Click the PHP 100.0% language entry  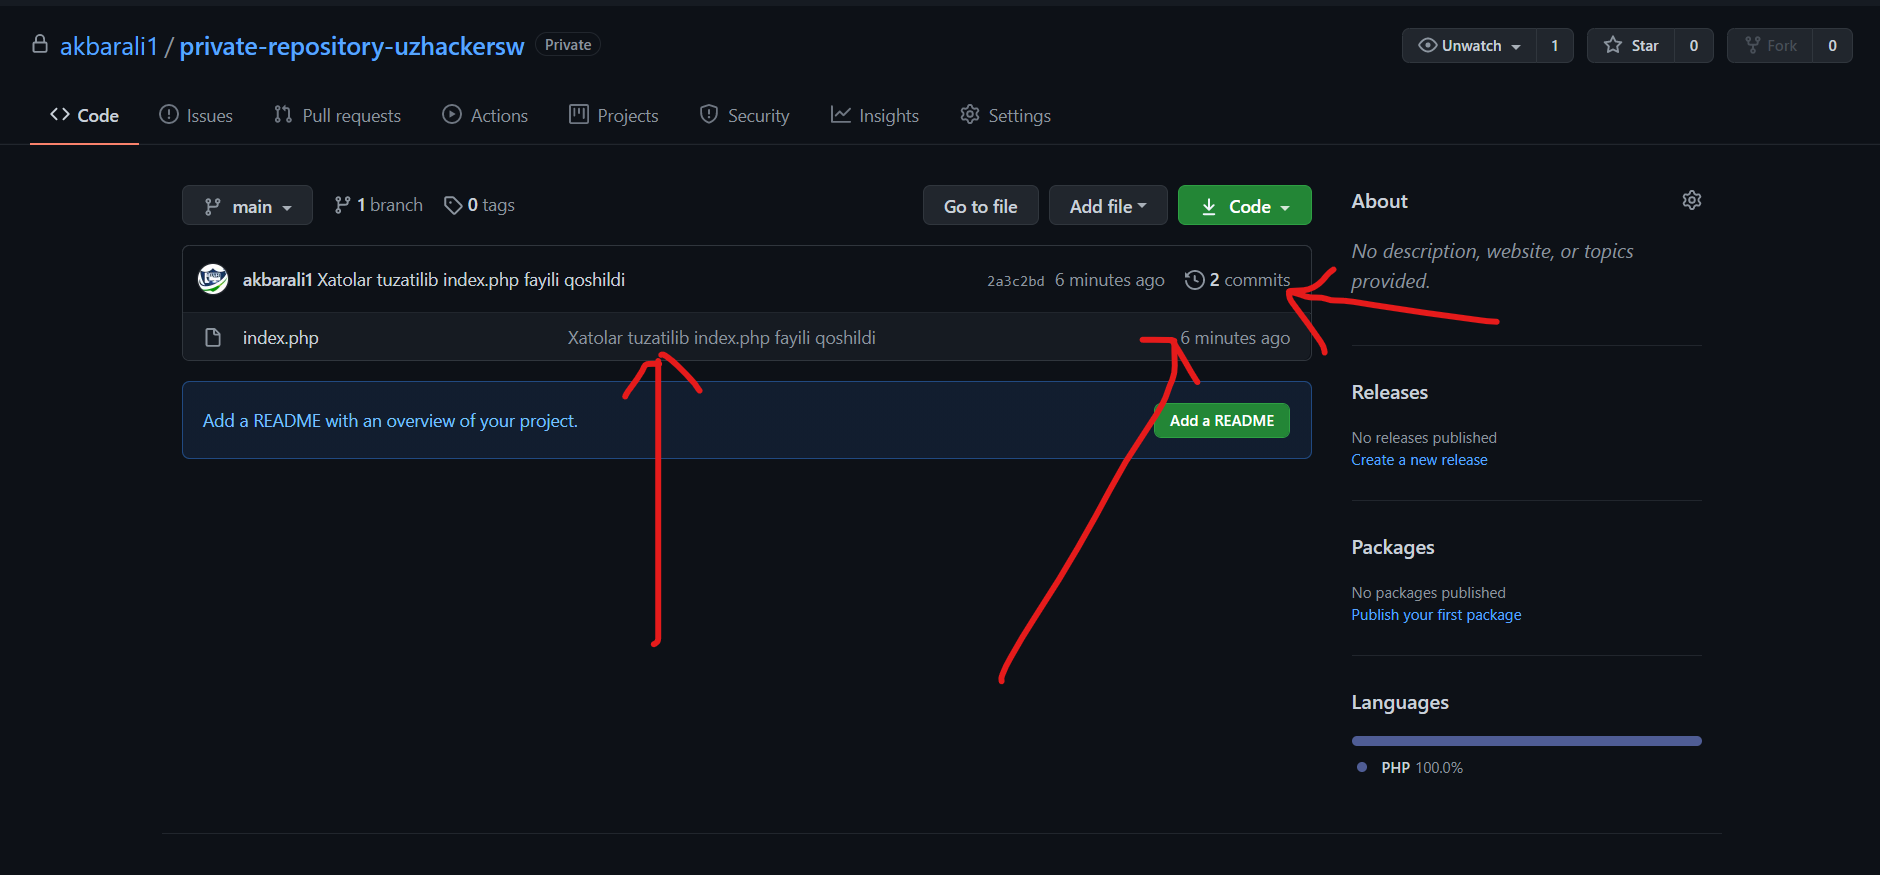pyautogui.click(x=1410, y=767)
